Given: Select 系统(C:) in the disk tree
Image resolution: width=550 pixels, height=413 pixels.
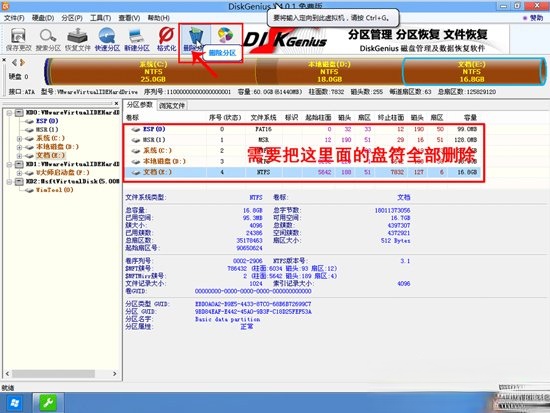Looking at the screenshot, I should [x=51, y=138].
